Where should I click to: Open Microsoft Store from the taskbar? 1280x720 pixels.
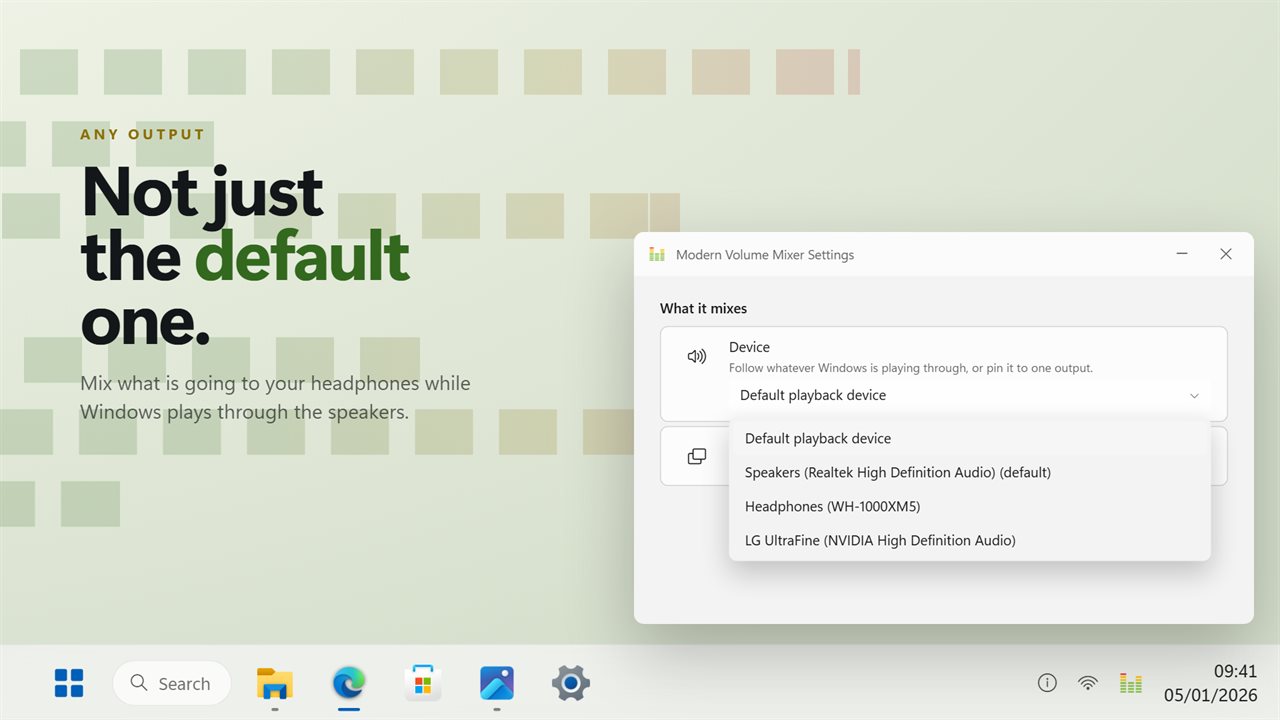click(423, 683)
